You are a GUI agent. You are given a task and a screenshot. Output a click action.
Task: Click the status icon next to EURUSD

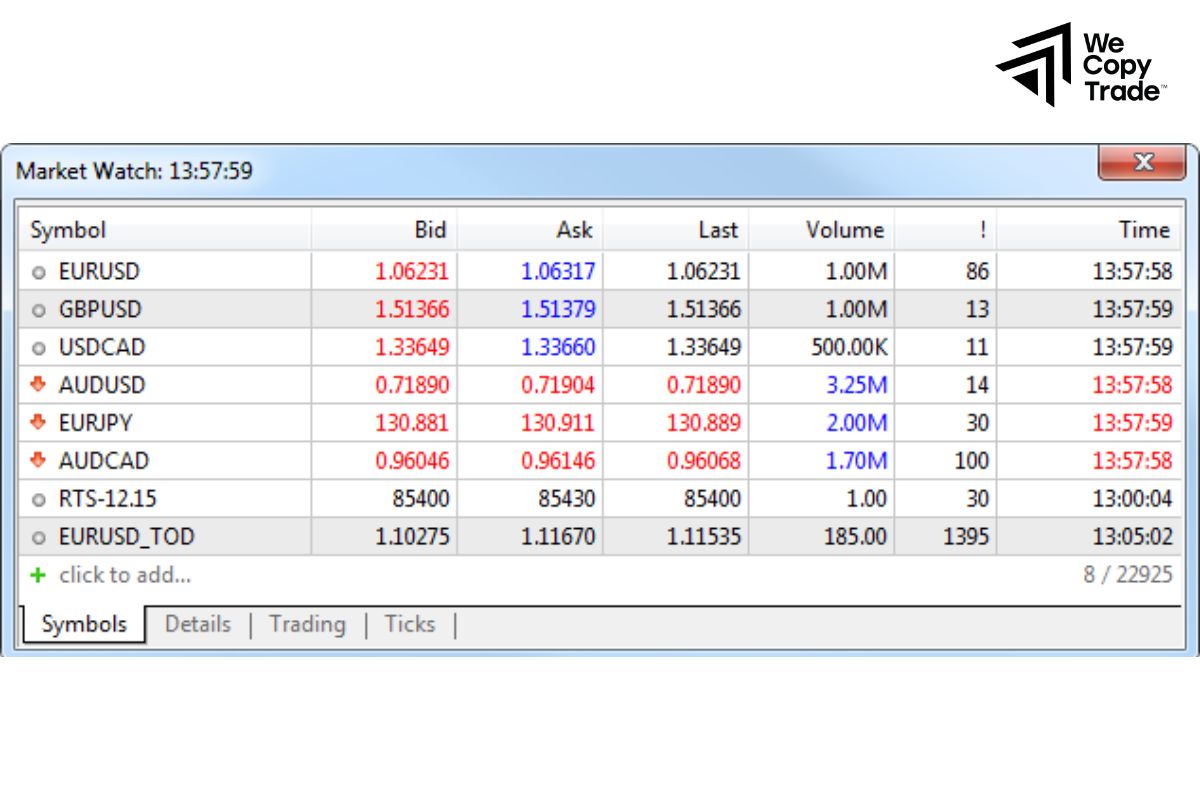coord(36,271)
